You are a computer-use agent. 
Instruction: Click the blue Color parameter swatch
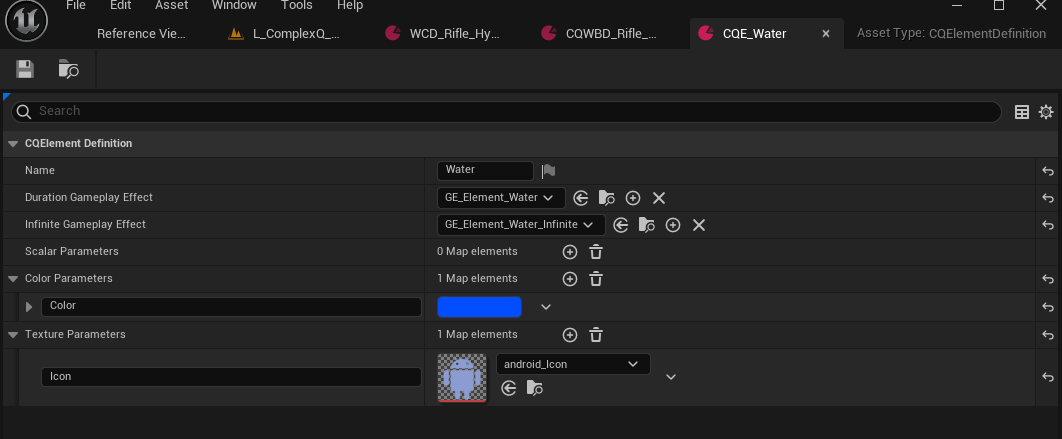[480, 307]
